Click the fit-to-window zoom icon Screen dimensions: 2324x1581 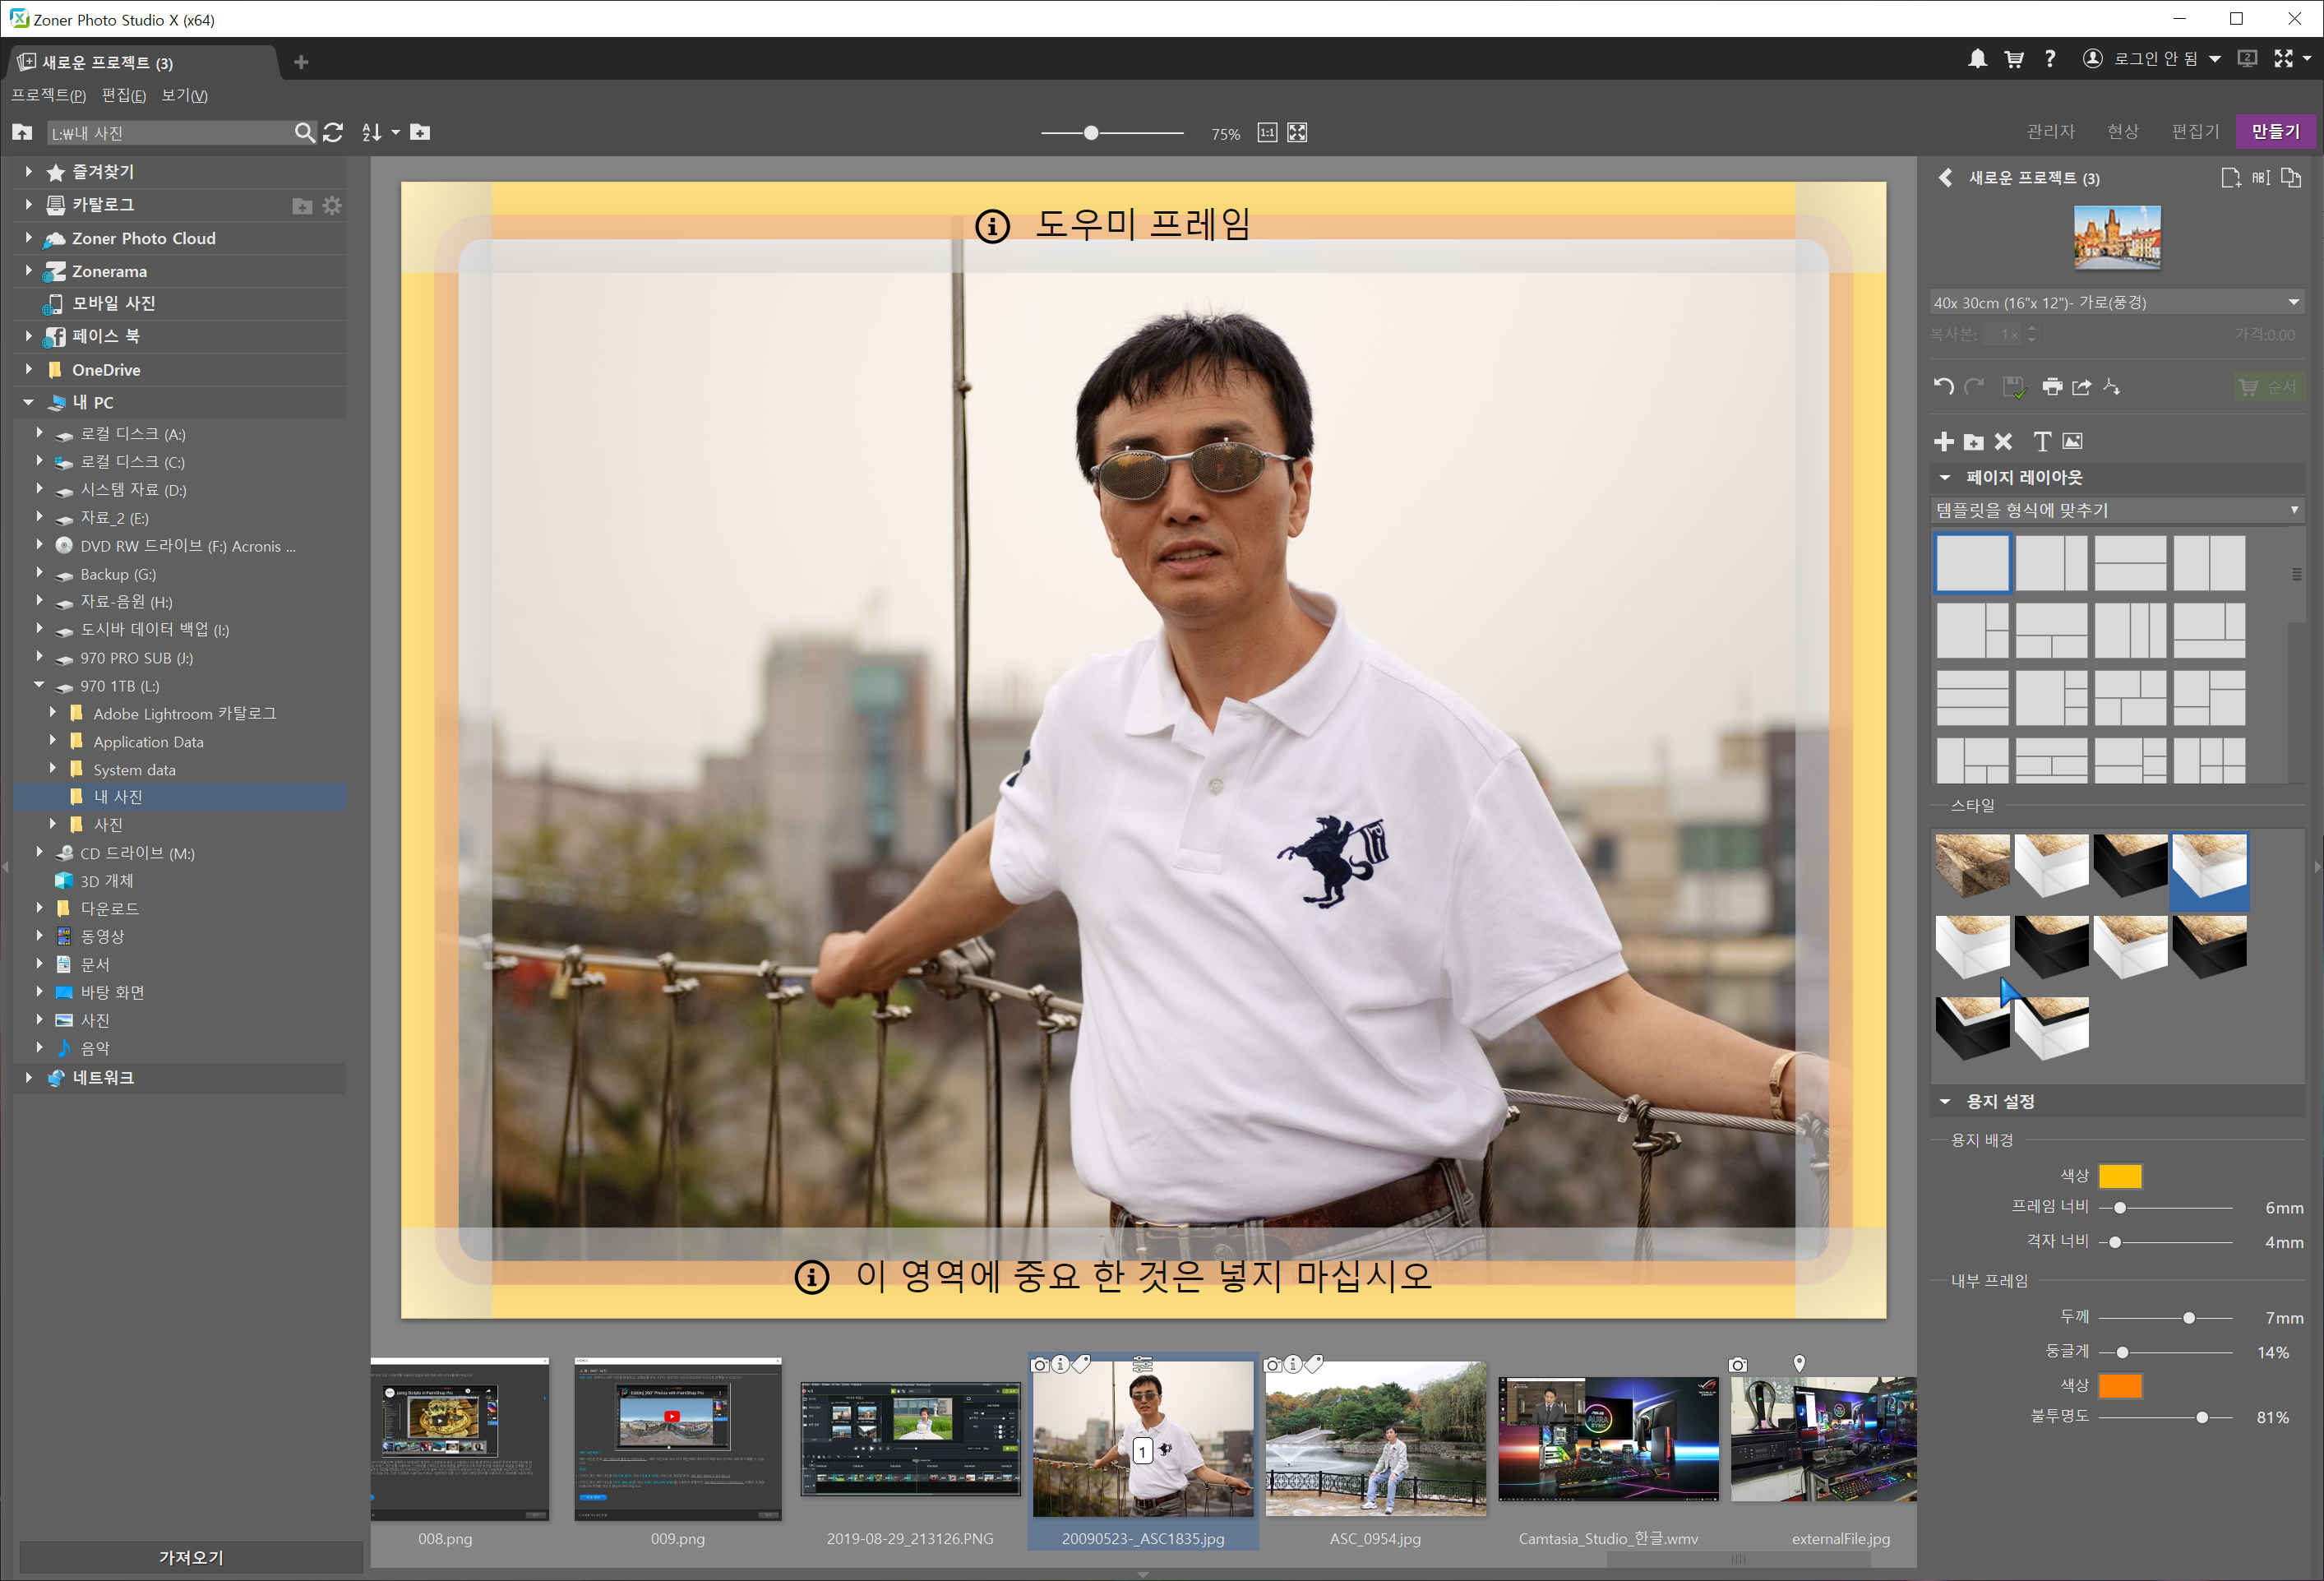click(1297, 133)
